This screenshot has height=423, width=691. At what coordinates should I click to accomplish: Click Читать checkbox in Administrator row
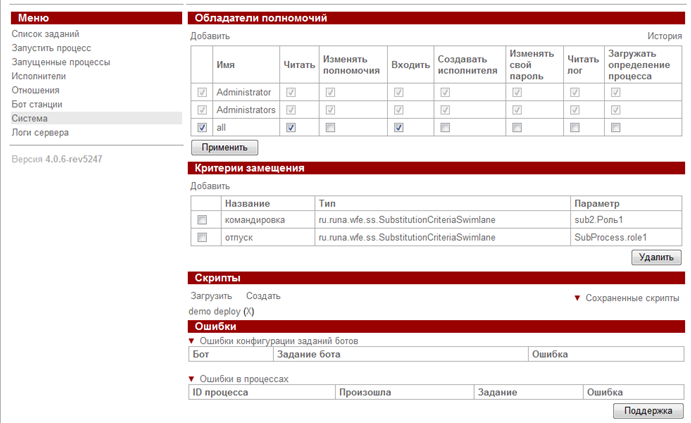[x=291, y=92]
